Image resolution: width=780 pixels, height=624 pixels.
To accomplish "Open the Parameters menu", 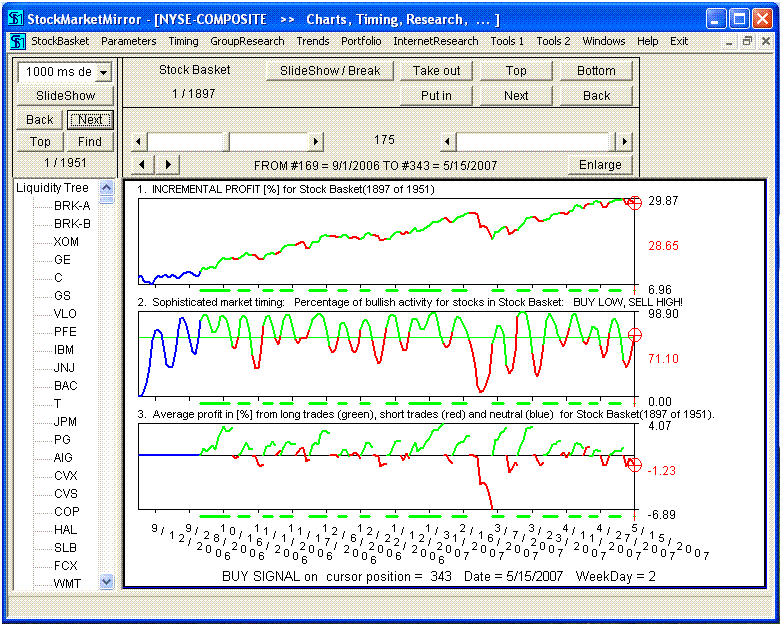I will click(129, 41).
